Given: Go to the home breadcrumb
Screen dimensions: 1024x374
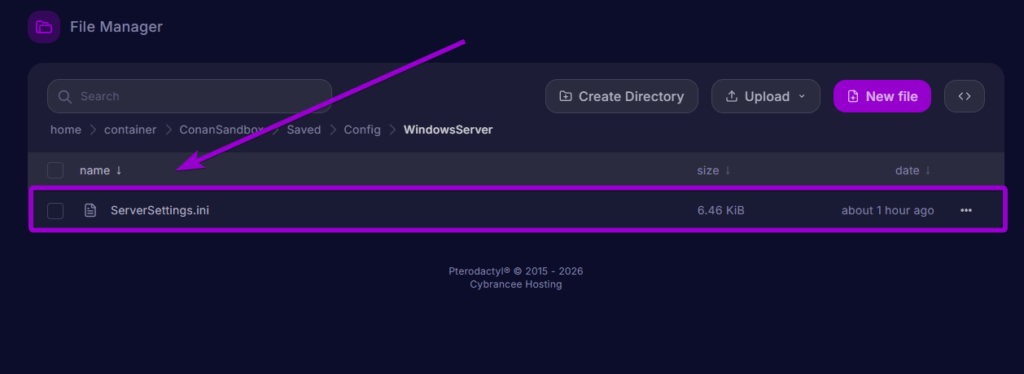Looking at the screenshot, I should click(65, 130).
